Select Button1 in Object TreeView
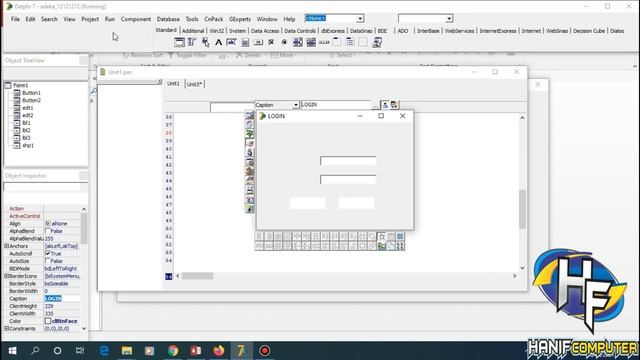 click(31, 93)
